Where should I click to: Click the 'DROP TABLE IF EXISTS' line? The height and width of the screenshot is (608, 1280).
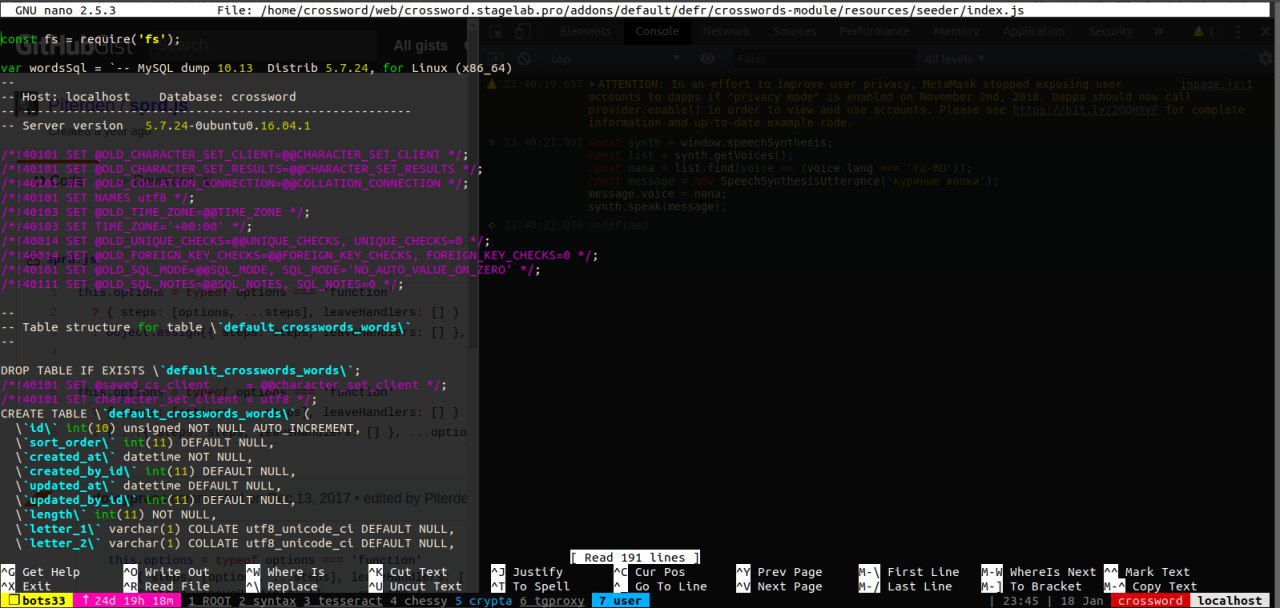180,370
